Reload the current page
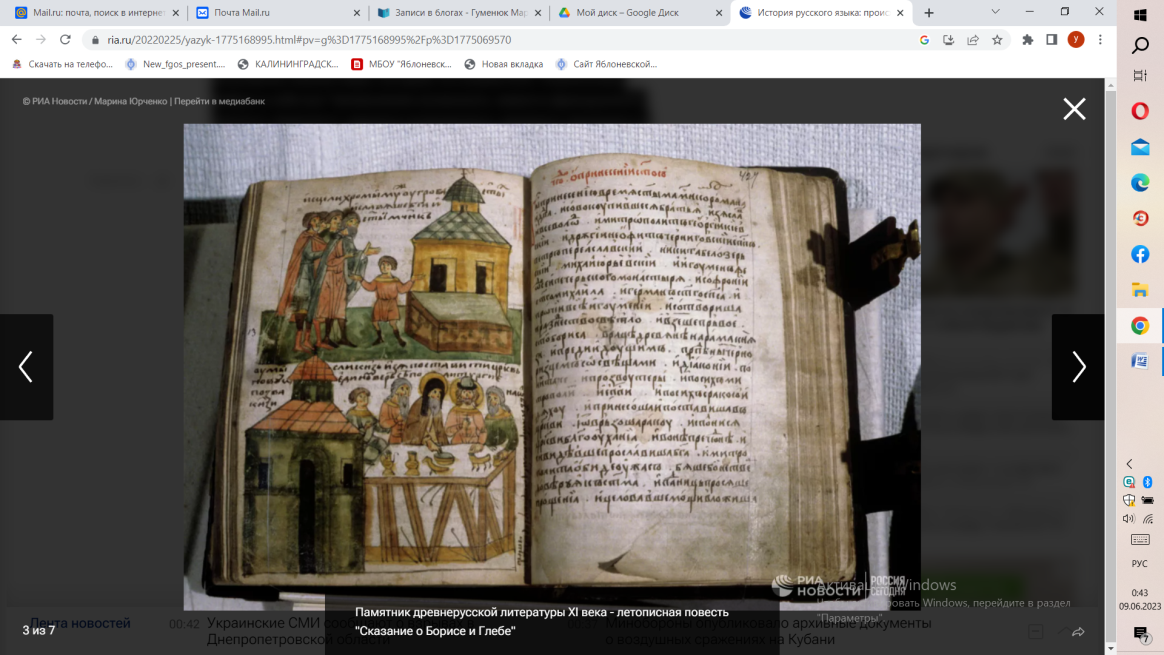Screen dimensions: 1164x655 coord(65,39)
